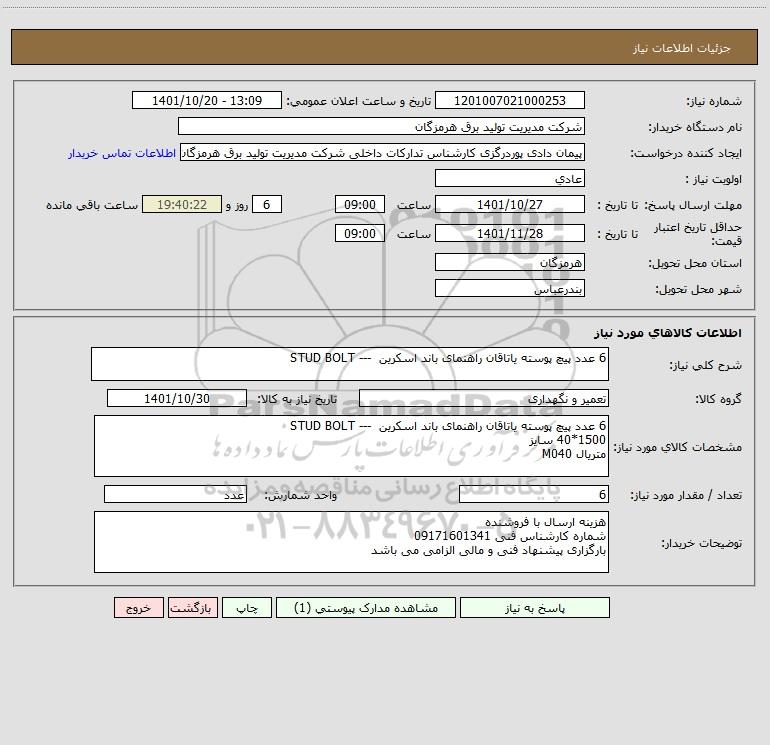Click delivery province field 'هرمزگان'
770x745 pixels.
(510, 263)
